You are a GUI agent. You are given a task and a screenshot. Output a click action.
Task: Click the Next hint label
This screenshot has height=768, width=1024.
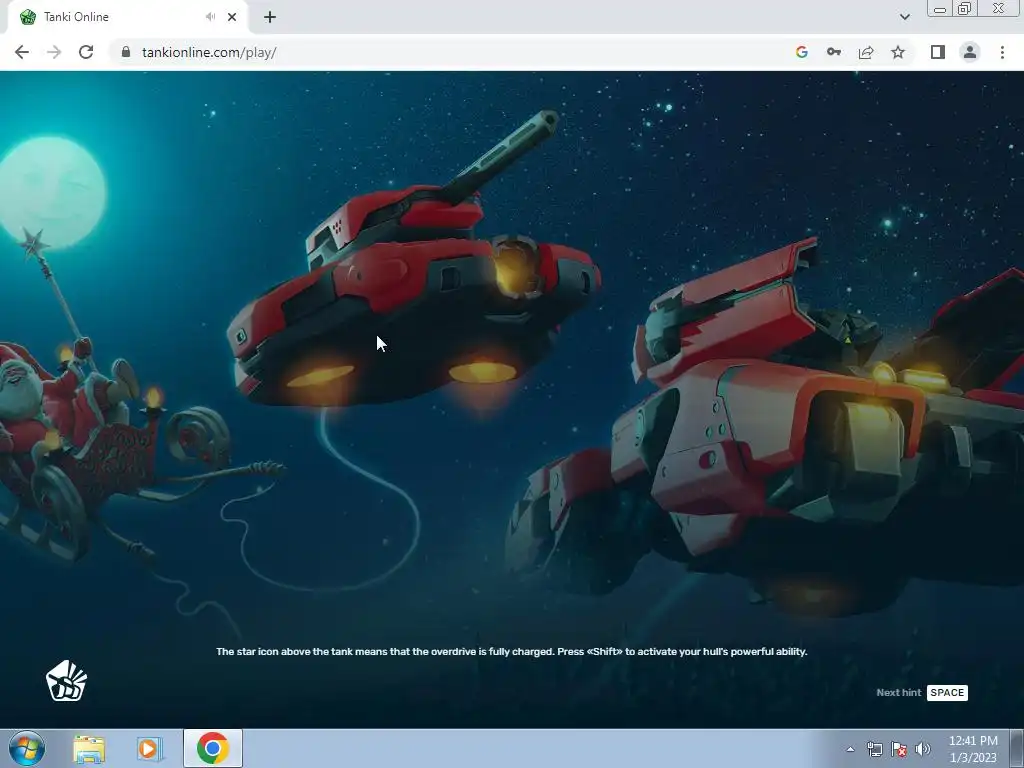click(x=899, y=693)
